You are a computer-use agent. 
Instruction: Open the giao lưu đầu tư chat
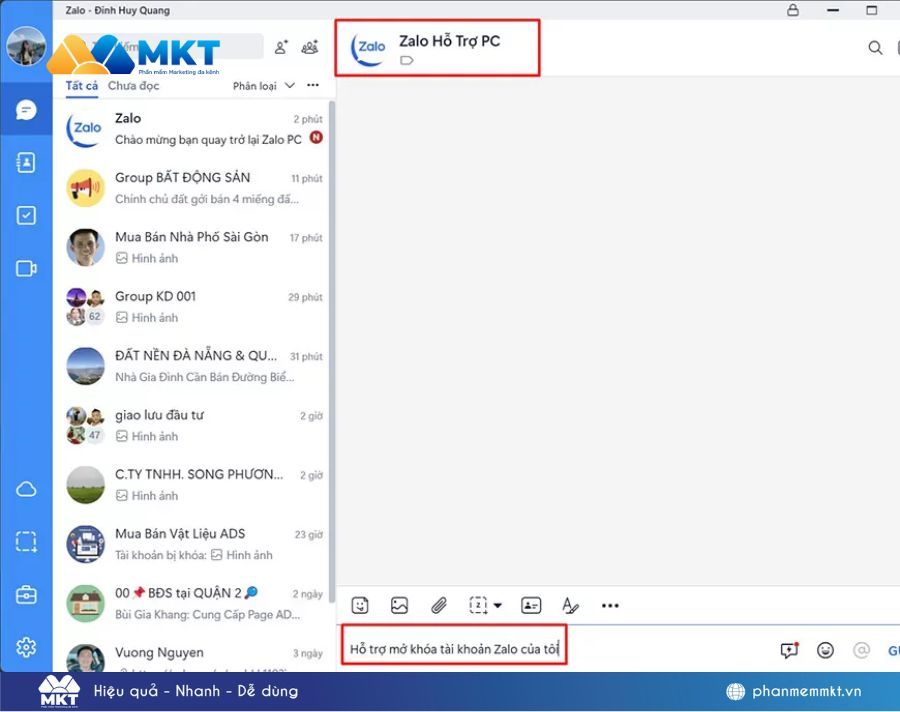pyautogui.click(x=192, y=425)
